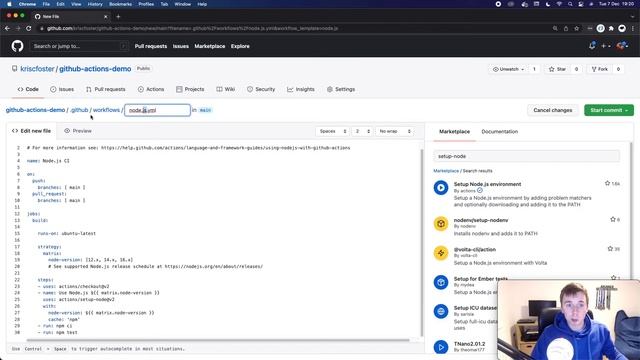
Task: Open the Wiki tab
Action: [226, 89]
